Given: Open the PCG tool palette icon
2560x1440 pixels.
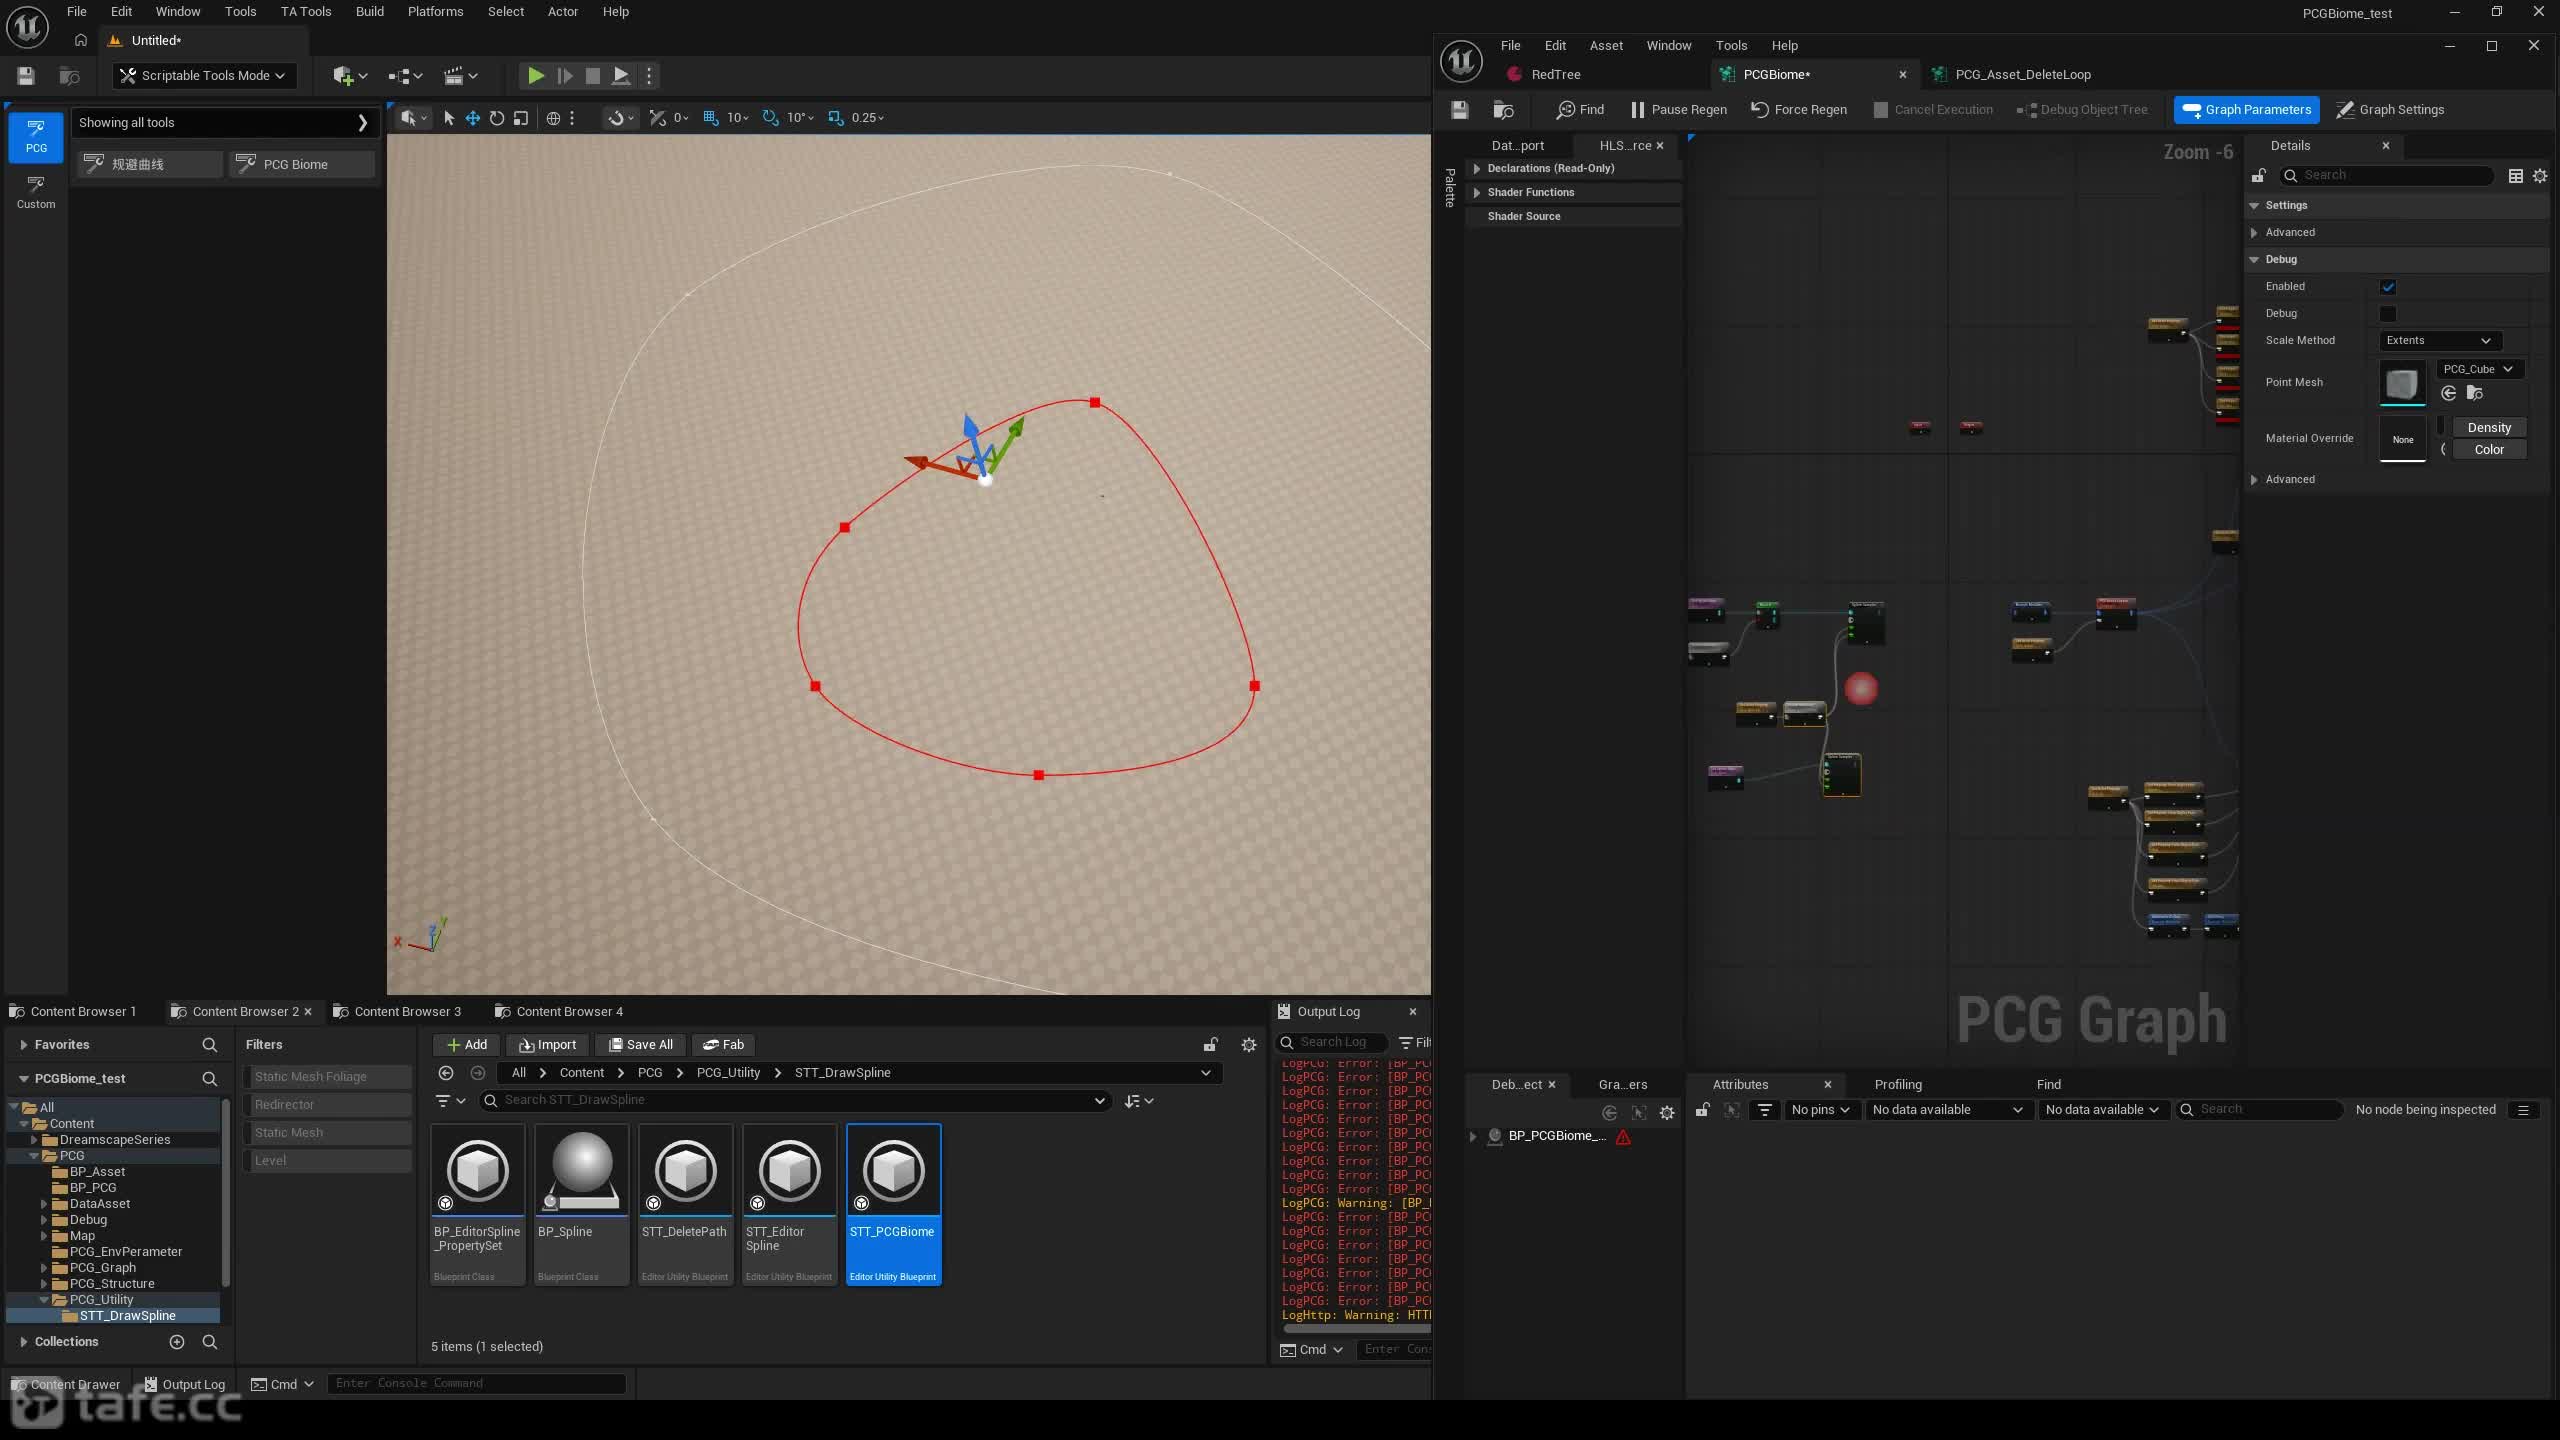Looking at the screenshot, I should coord(36,136).
